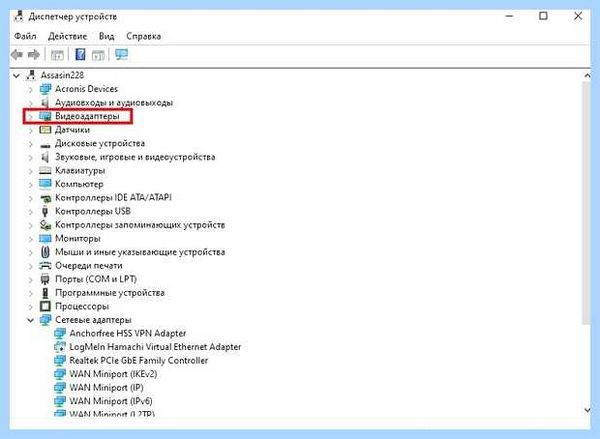The height and width of the screenshot is (439, 600).
Task: Click the properties toolbar icon left of Help
Action: pos(57,55)
